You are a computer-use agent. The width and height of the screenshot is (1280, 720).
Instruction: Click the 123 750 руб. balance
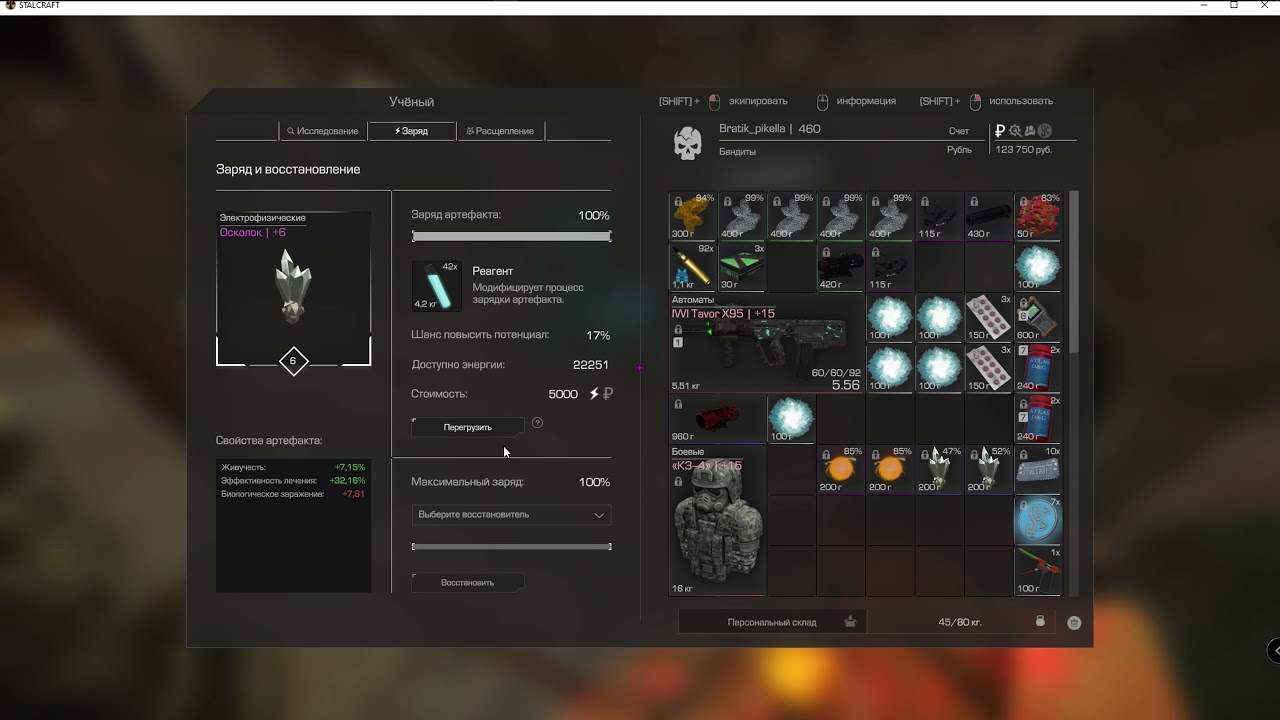coord(1024,150)
